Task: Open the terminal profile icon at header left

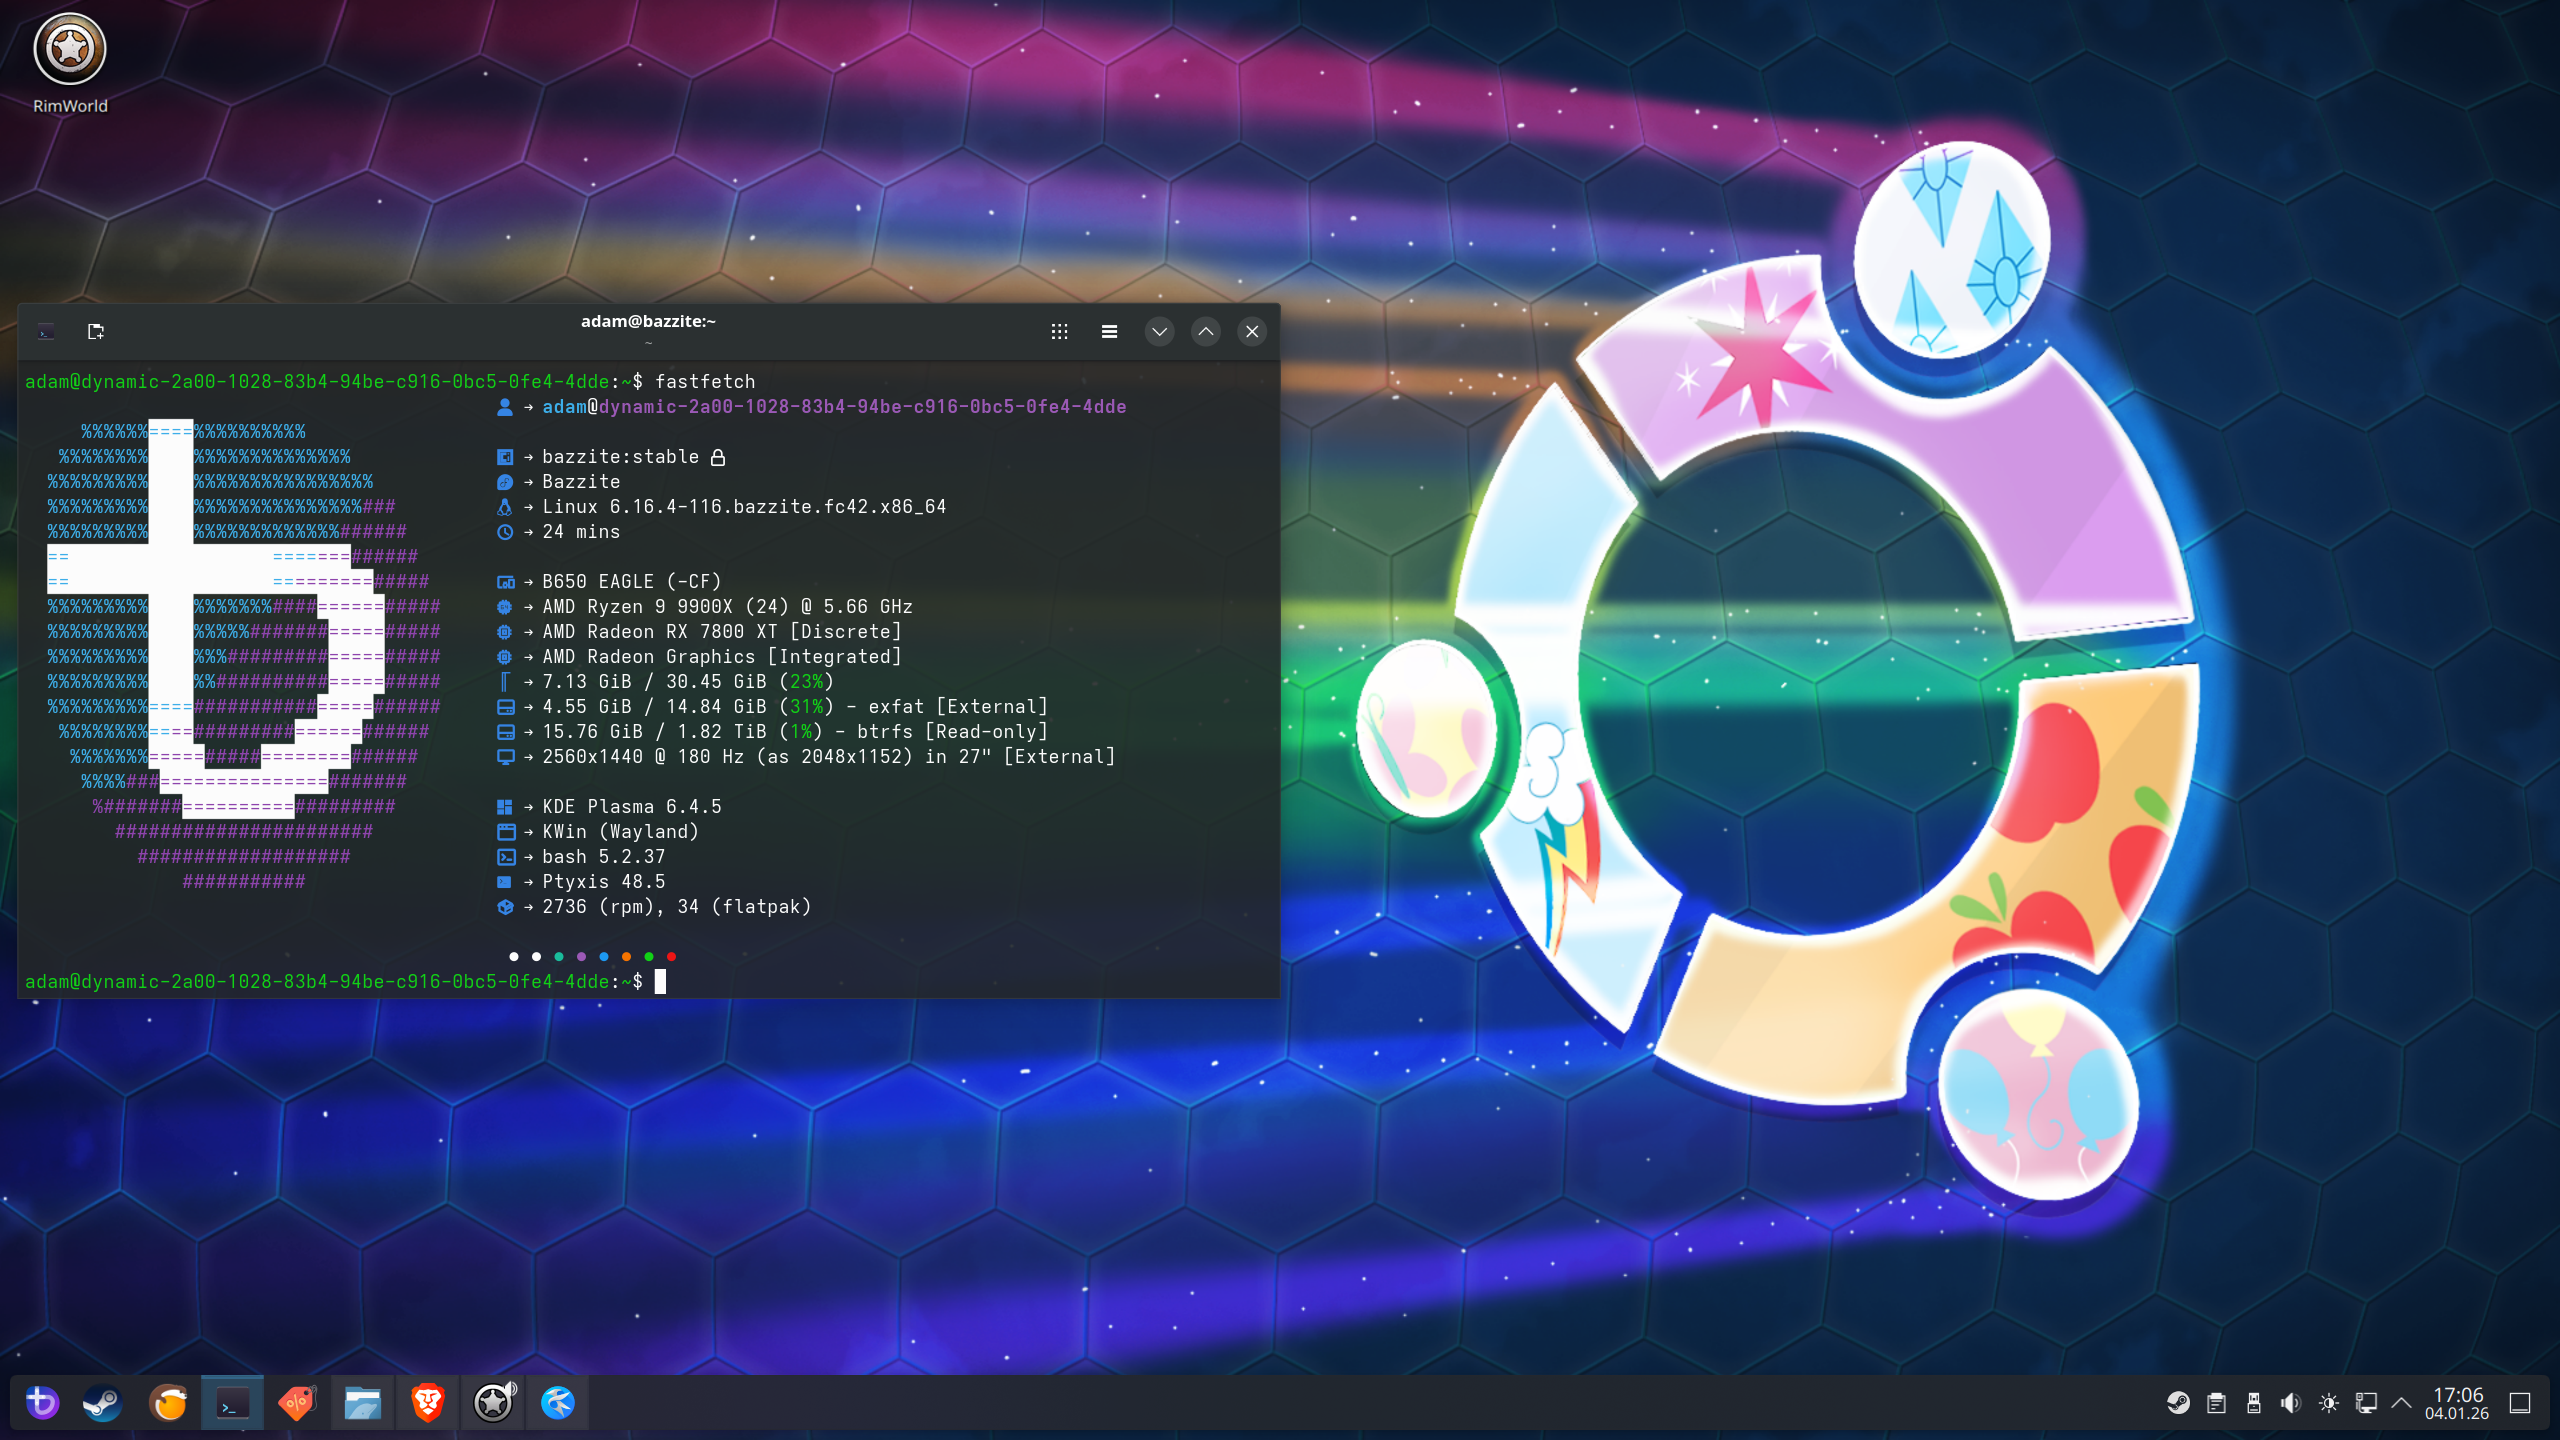Action: pyautogui.click(x=46, y=332)
